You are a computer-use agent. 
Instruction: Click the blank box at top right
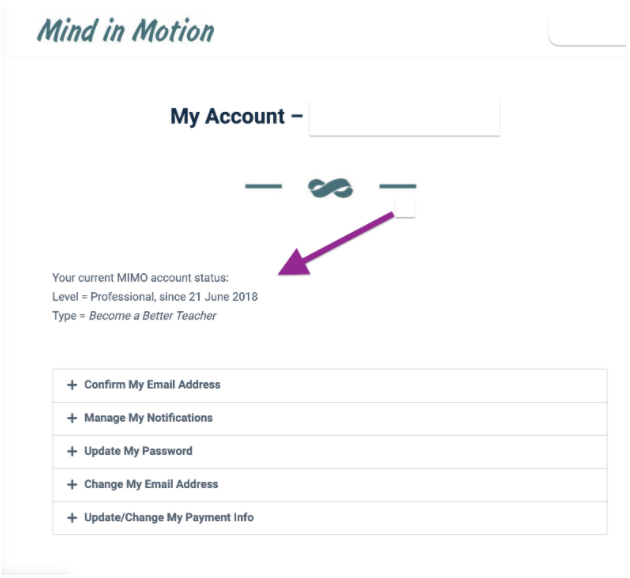click(x=588, y=32)
